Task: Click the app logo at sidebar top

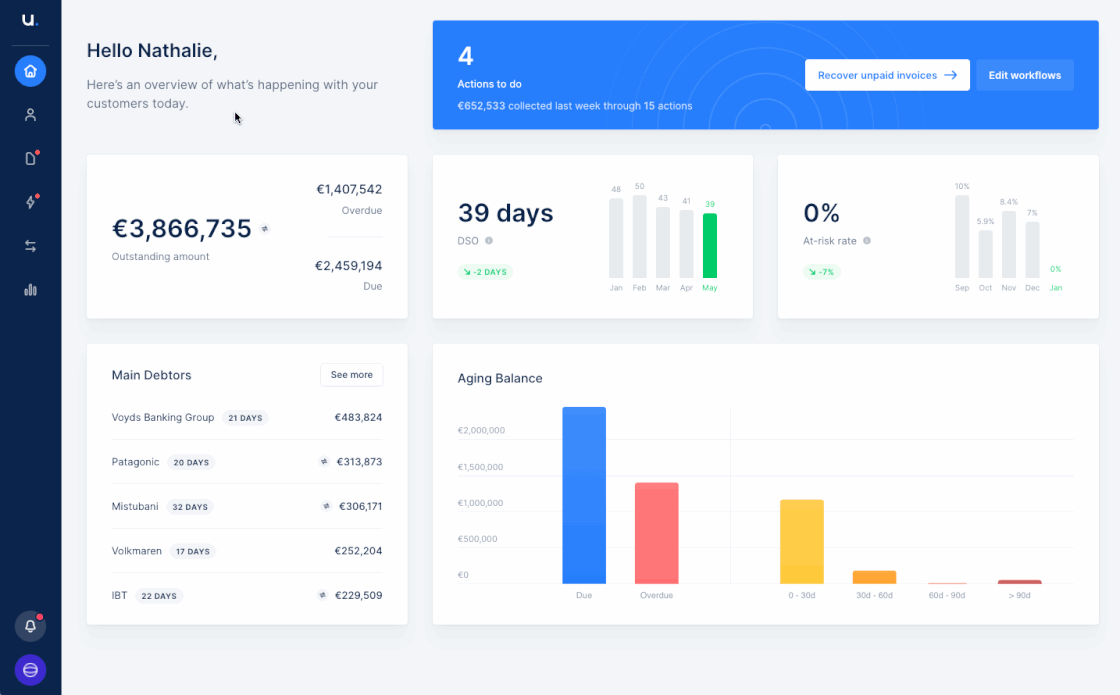Action: coord(29,20)
